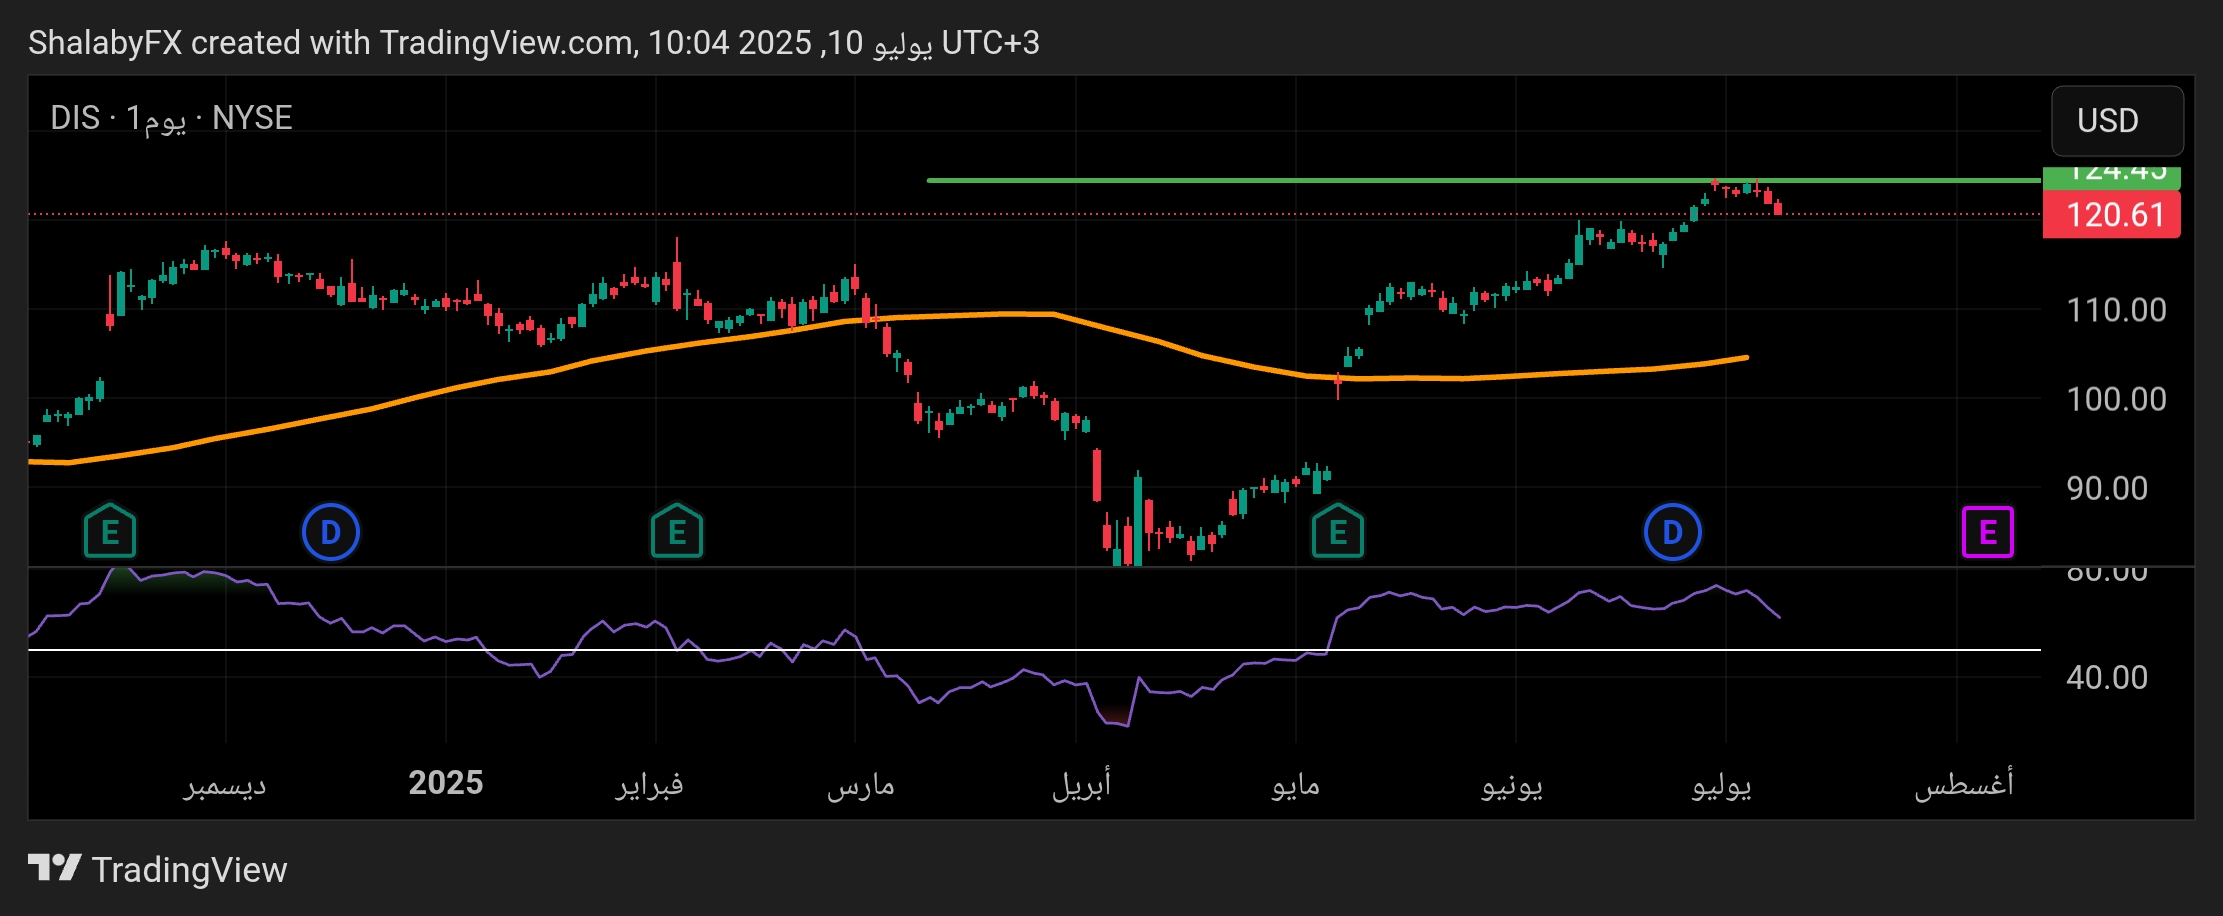Click the December dividend D marker
This screenshot has width=2223, height=916.
[x=331, y=532]
